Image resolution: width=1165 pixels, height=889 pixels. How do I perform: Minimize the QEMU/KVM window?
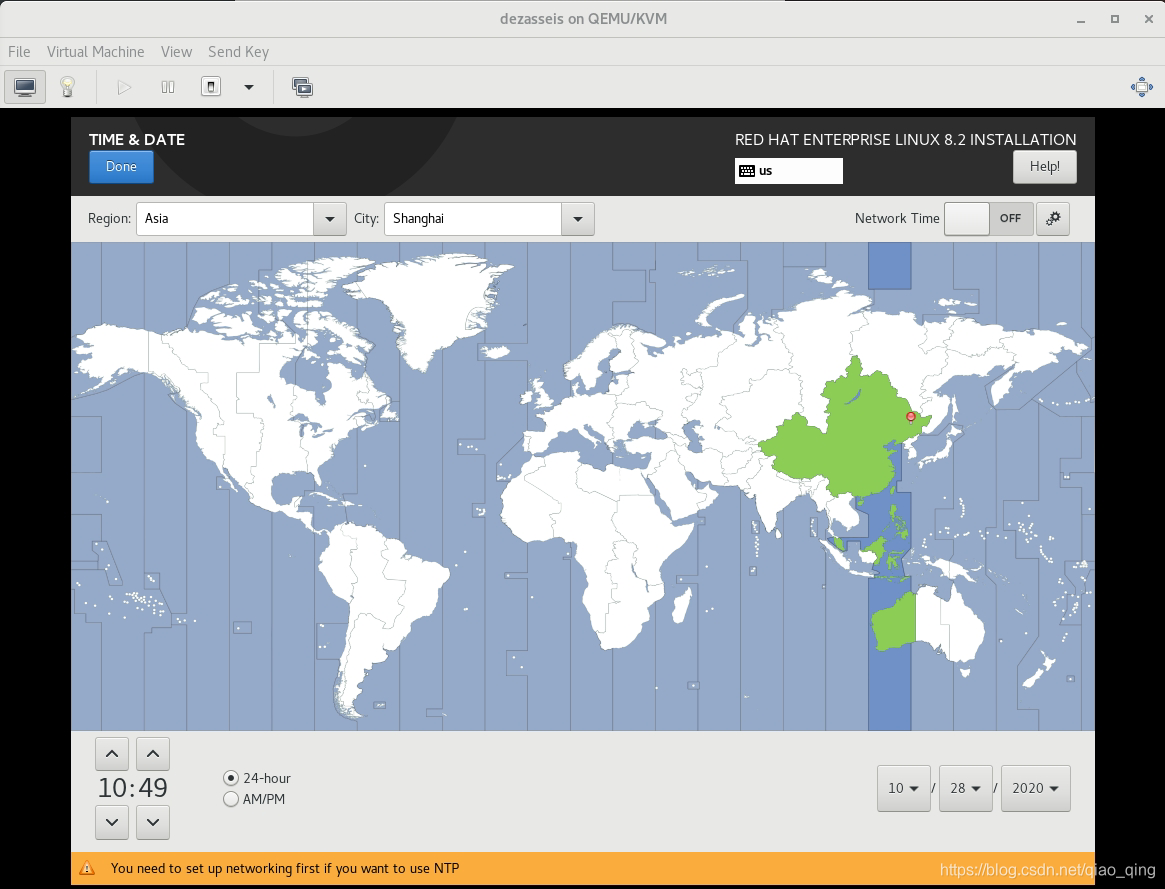pos(1081,19)
